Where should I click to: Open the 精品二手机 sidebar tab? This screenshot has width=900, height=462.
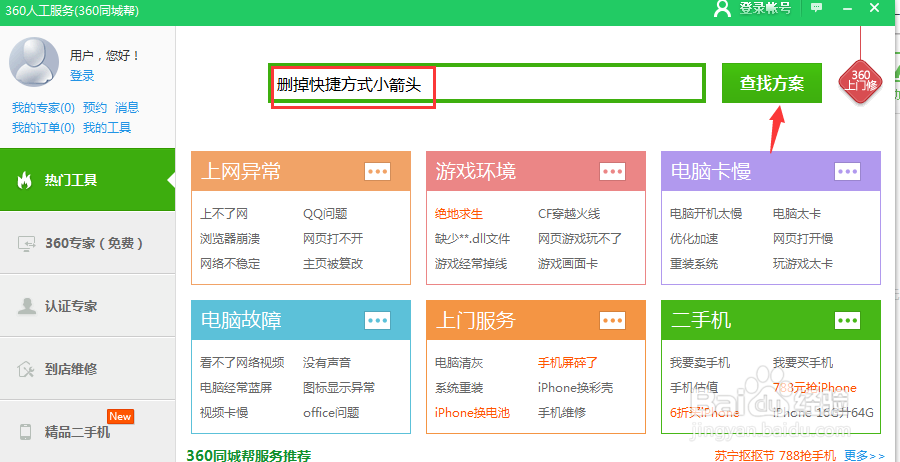(x=87, y=432)
